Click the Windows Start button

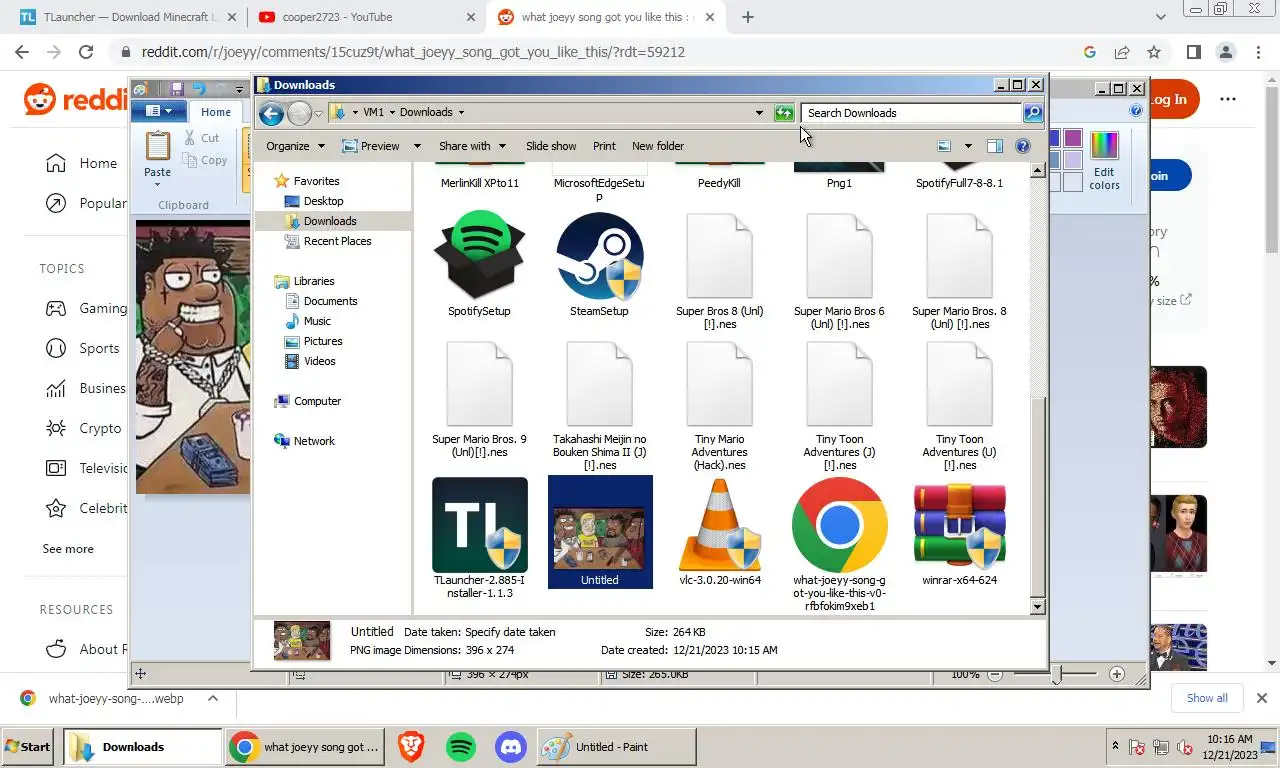(29, 747)
